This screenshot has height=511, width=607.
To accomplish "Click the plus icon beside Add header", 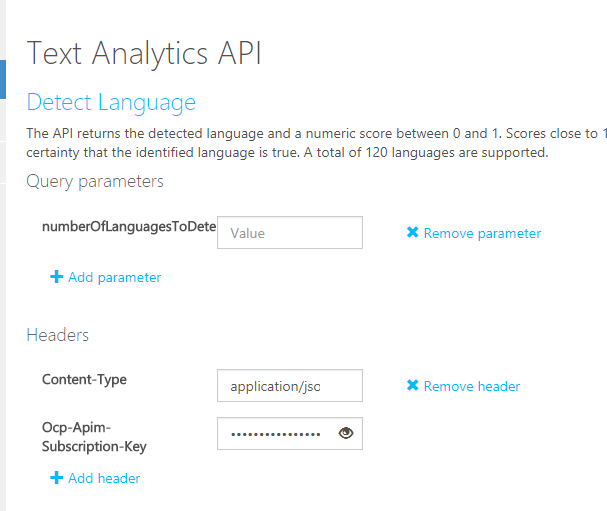I will coord(56,478).
